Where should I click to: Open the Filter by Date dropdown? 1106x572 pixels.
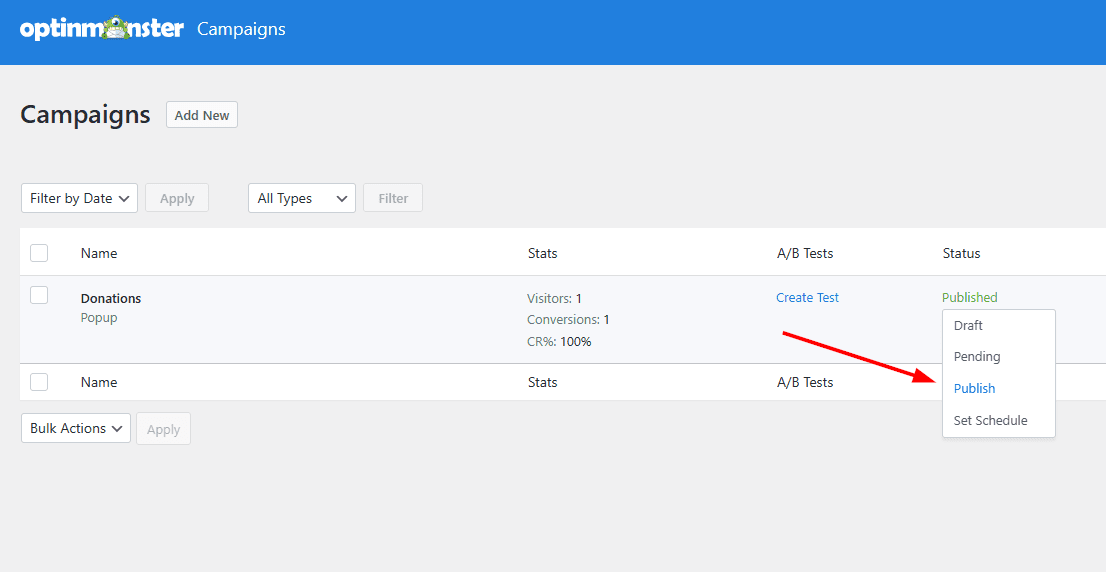coord(80,198)
